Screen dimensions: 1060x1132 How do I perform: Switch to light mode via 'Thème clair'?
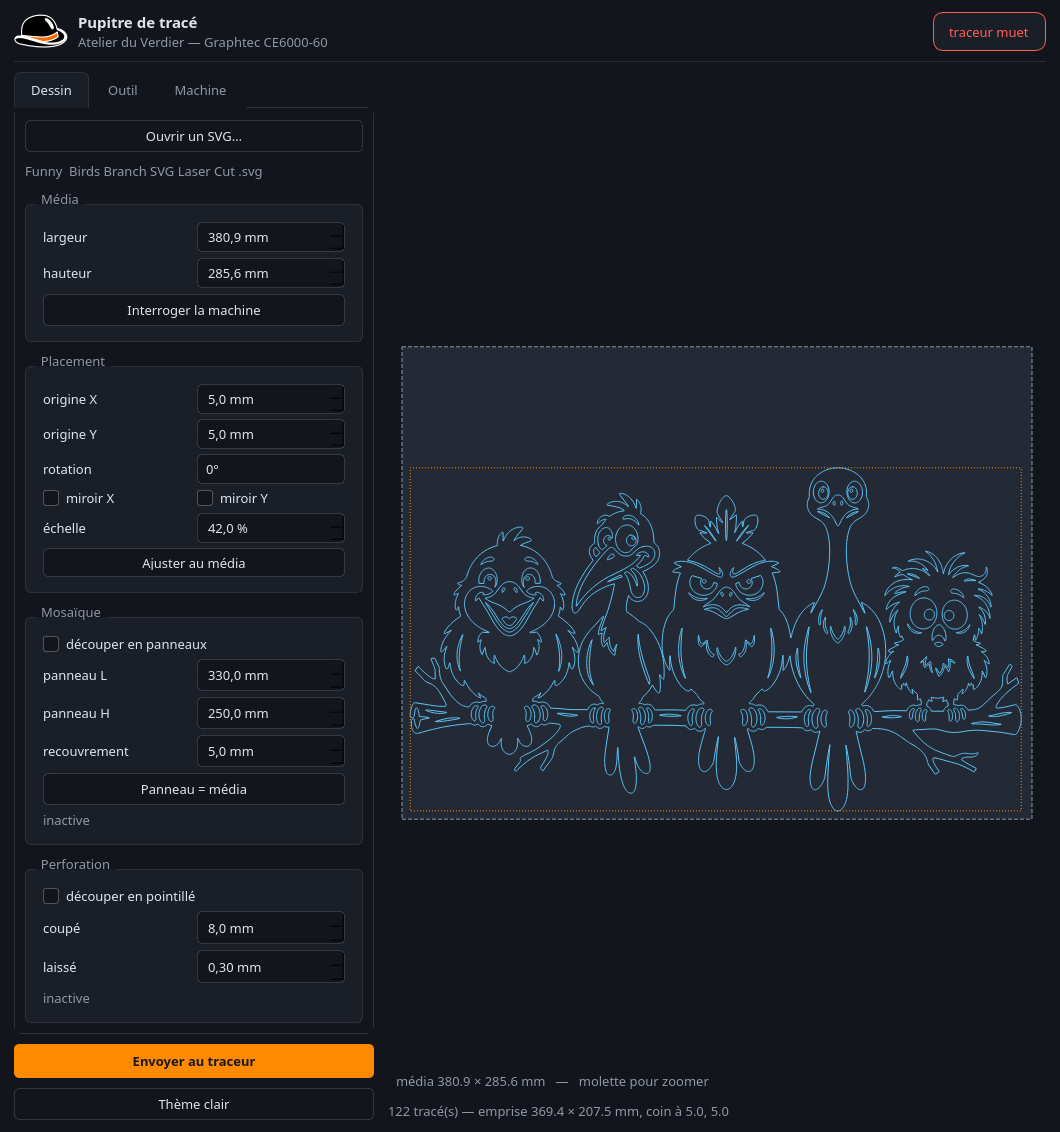[194, 1104]
